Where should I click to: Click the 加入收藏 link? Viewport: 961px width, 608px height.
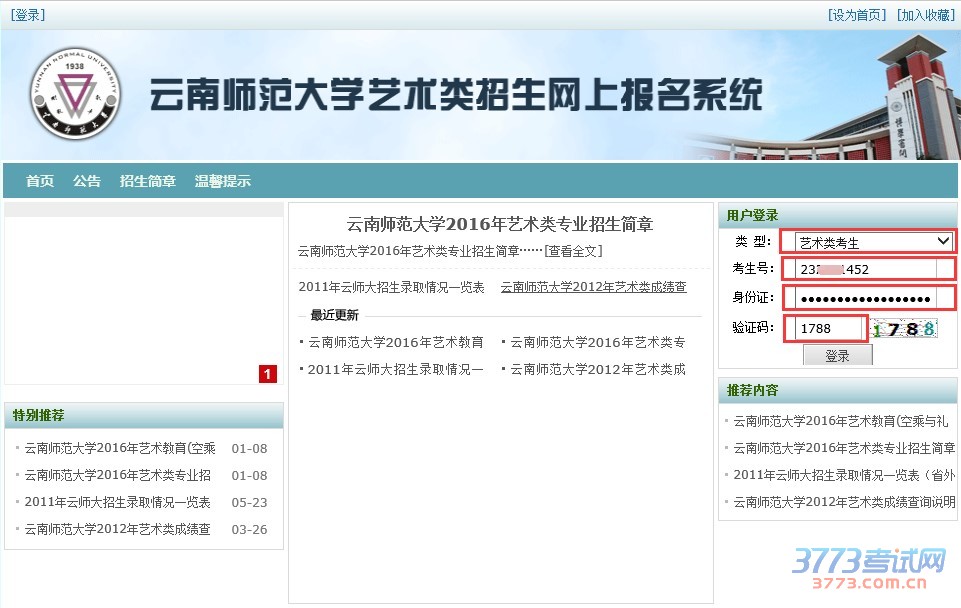pos(925,15)
